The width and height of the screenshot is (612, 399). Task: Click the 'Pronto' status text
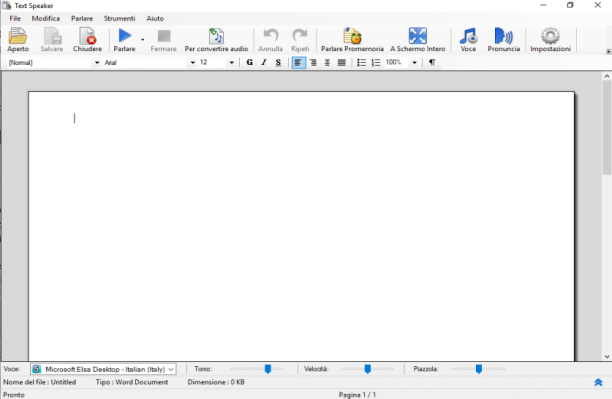(14, 395)
